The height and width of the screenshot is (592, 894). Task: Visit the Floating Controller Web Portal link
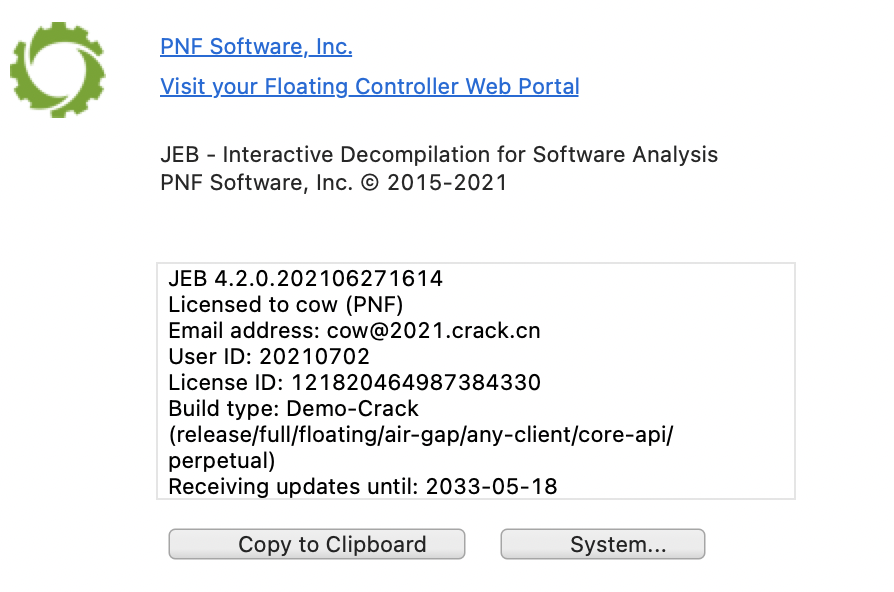pos(369,87)
